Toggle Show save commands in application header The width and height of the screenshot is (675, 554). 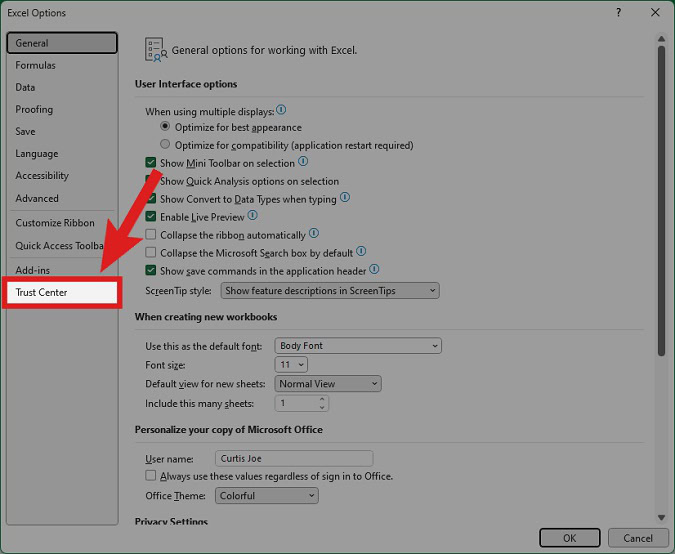(151, 270)
